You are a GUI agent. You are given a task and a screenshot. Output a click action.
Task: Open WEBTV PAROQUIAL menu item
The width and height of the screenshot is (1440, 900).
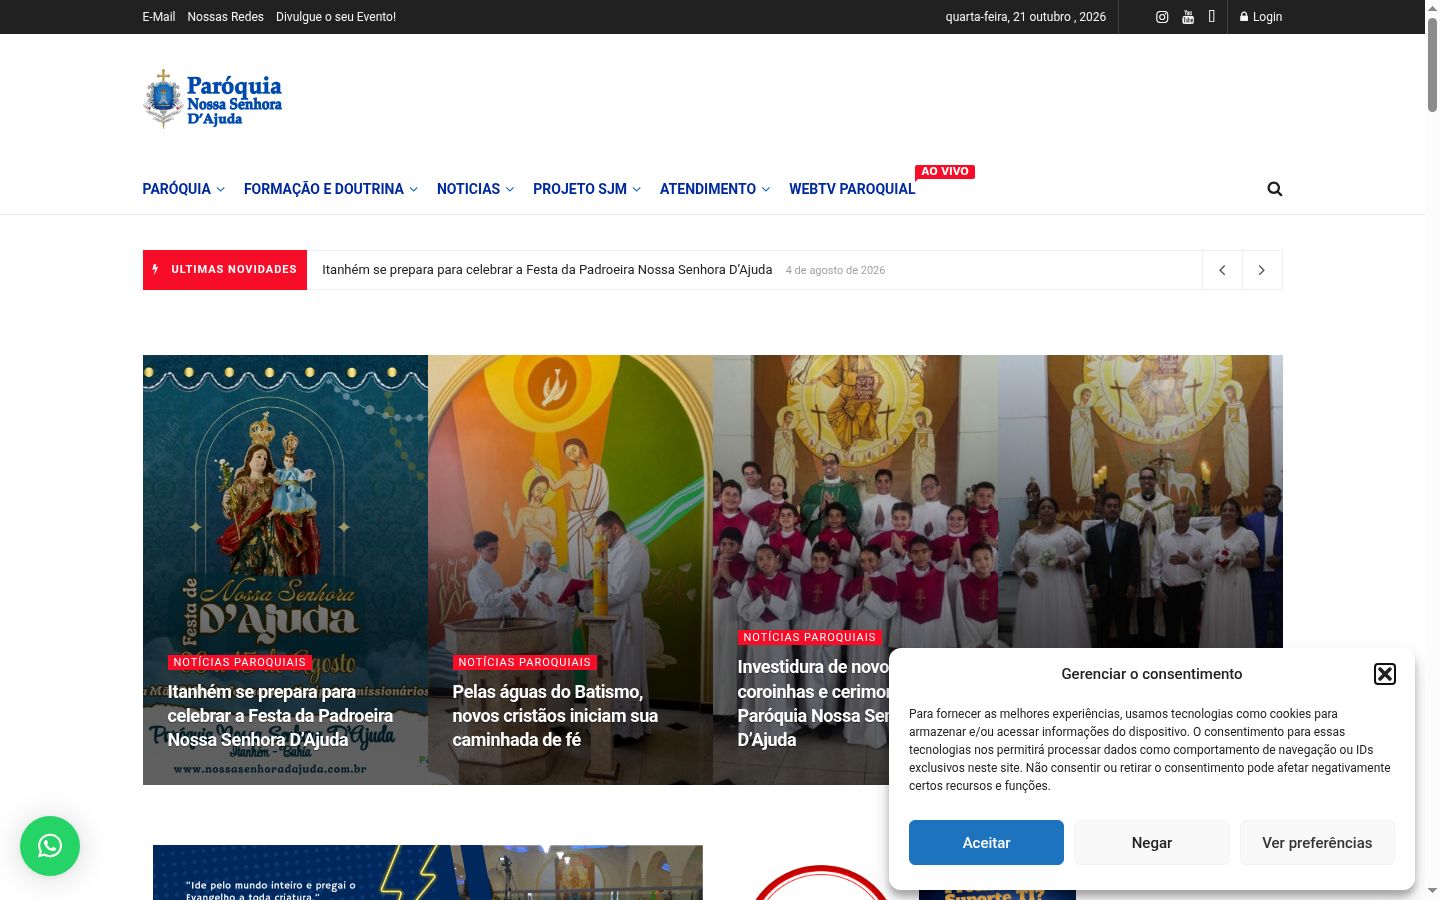pyautogui.click(x=852, y=189)
